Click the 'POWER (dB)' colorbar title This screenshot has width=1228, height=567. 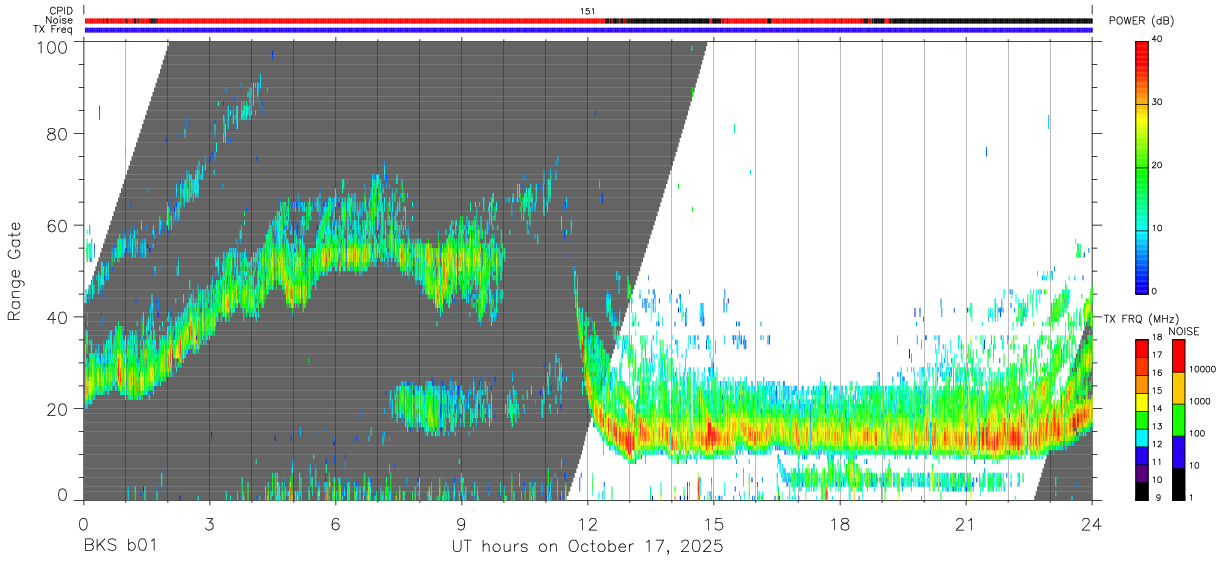pyautogui.click(x=1143, y=21)
